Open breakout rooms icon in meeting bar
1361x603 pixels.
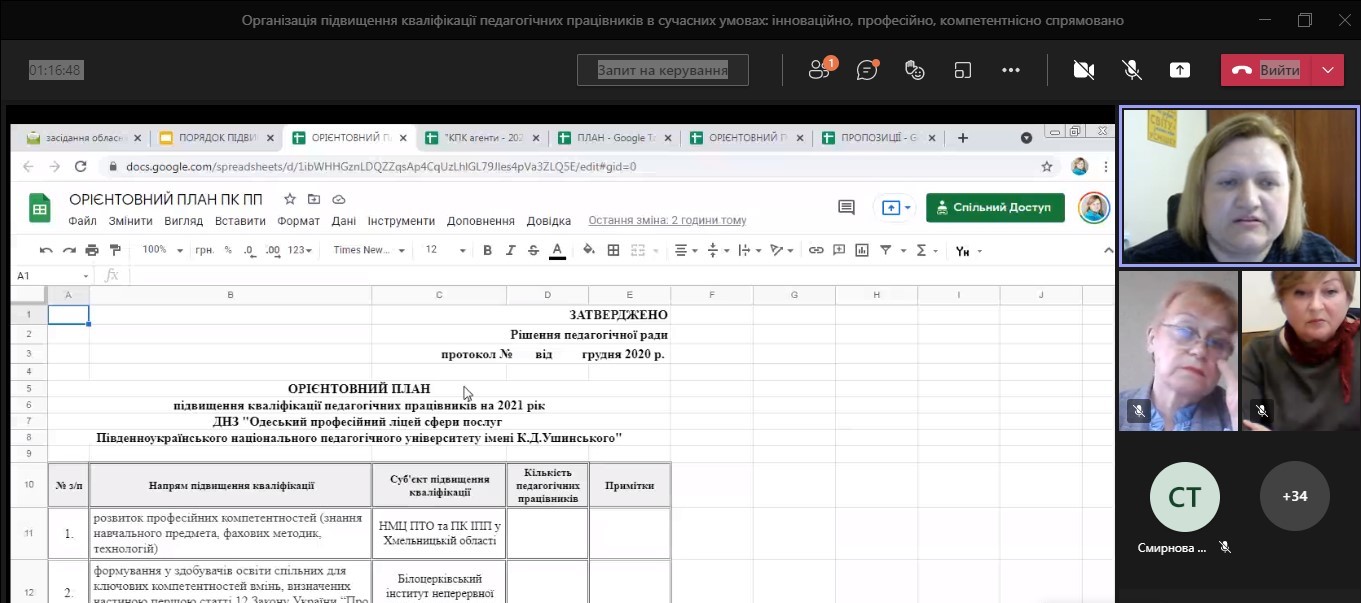tap(963, 70)
